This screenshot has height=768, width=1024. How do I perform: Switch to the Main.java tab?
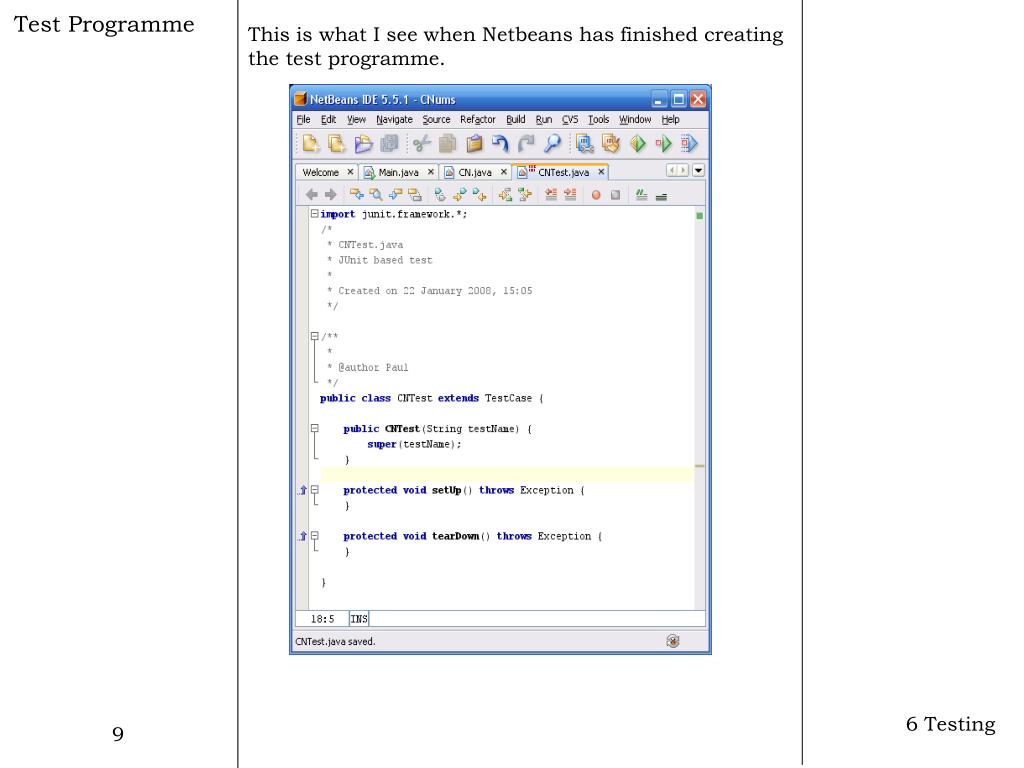click(x=398, y=172)
